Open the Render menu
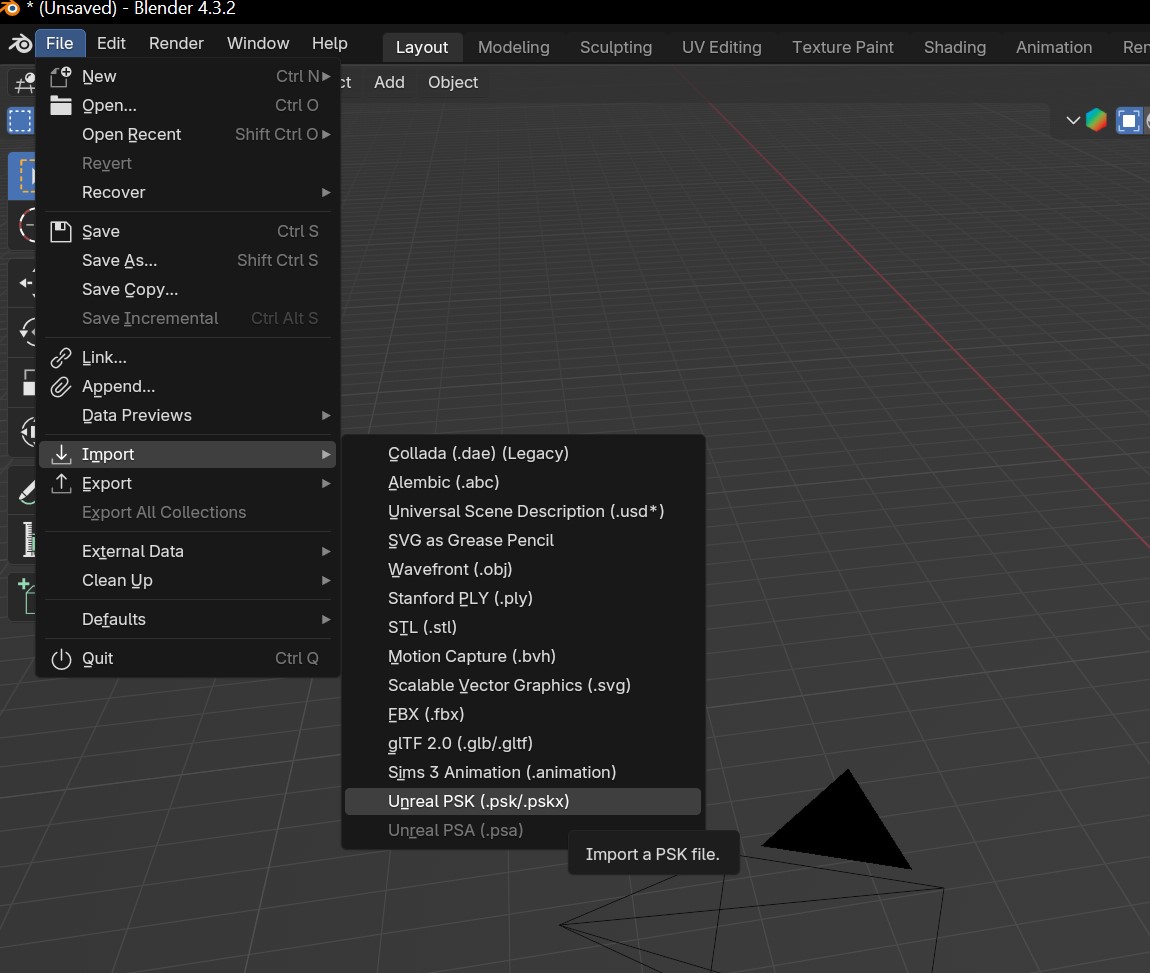 [x=176, y=43]
